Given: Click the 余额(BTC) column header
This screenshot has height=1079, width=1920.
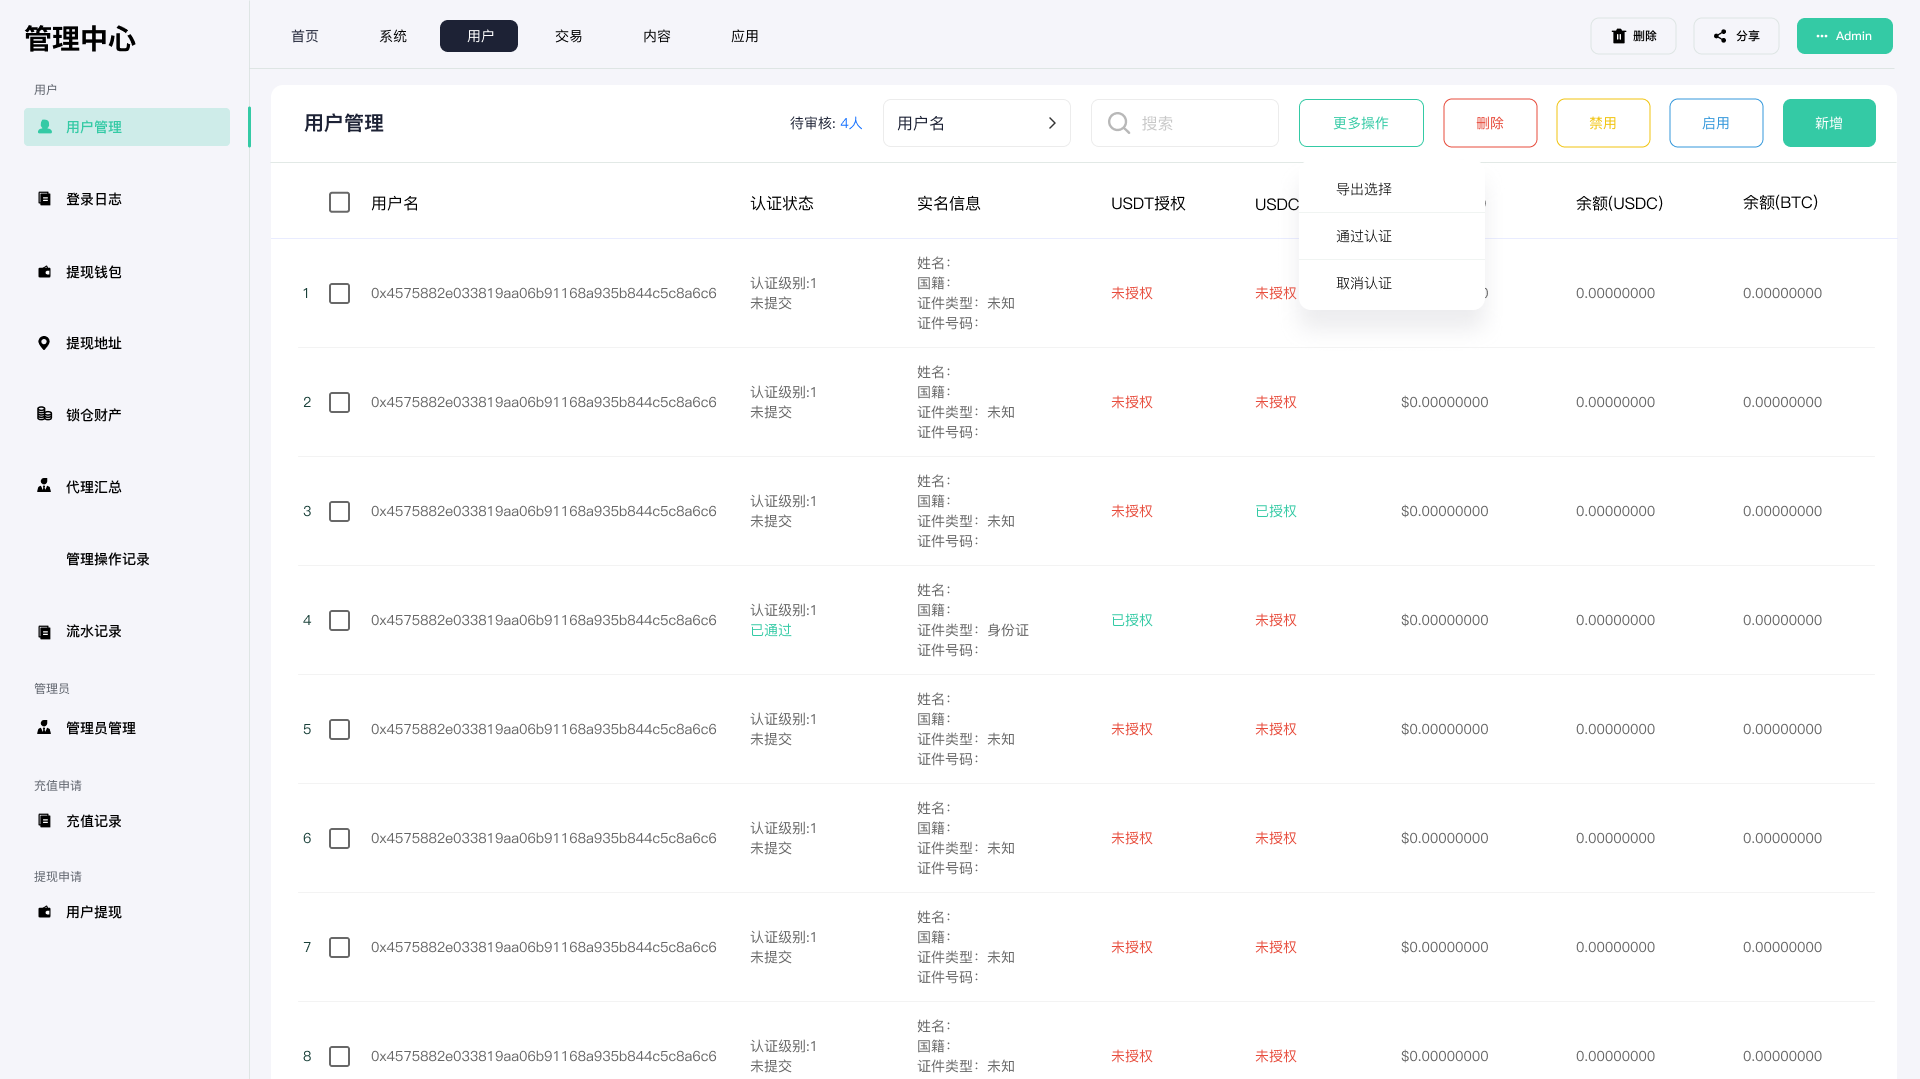Looking at the screenshot, I should 1780,203.
